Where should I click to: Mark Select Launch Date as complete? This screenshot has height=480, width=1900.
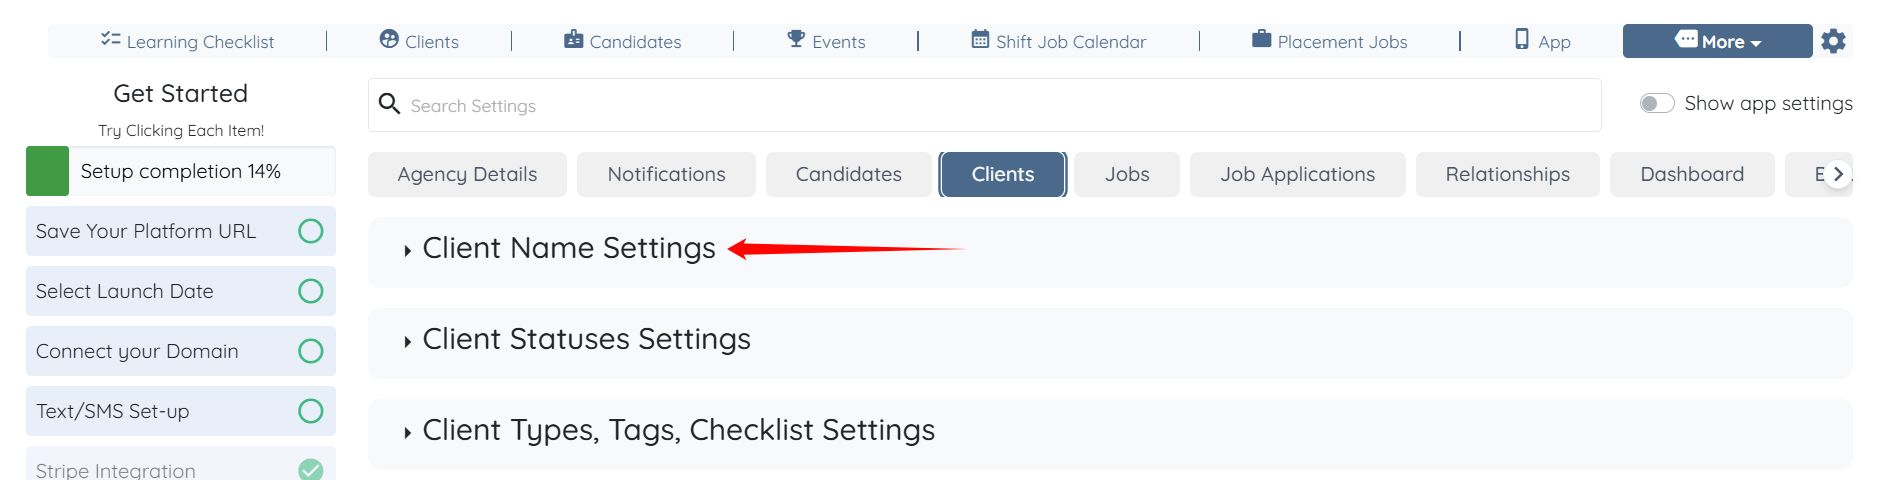pos(311,291)
